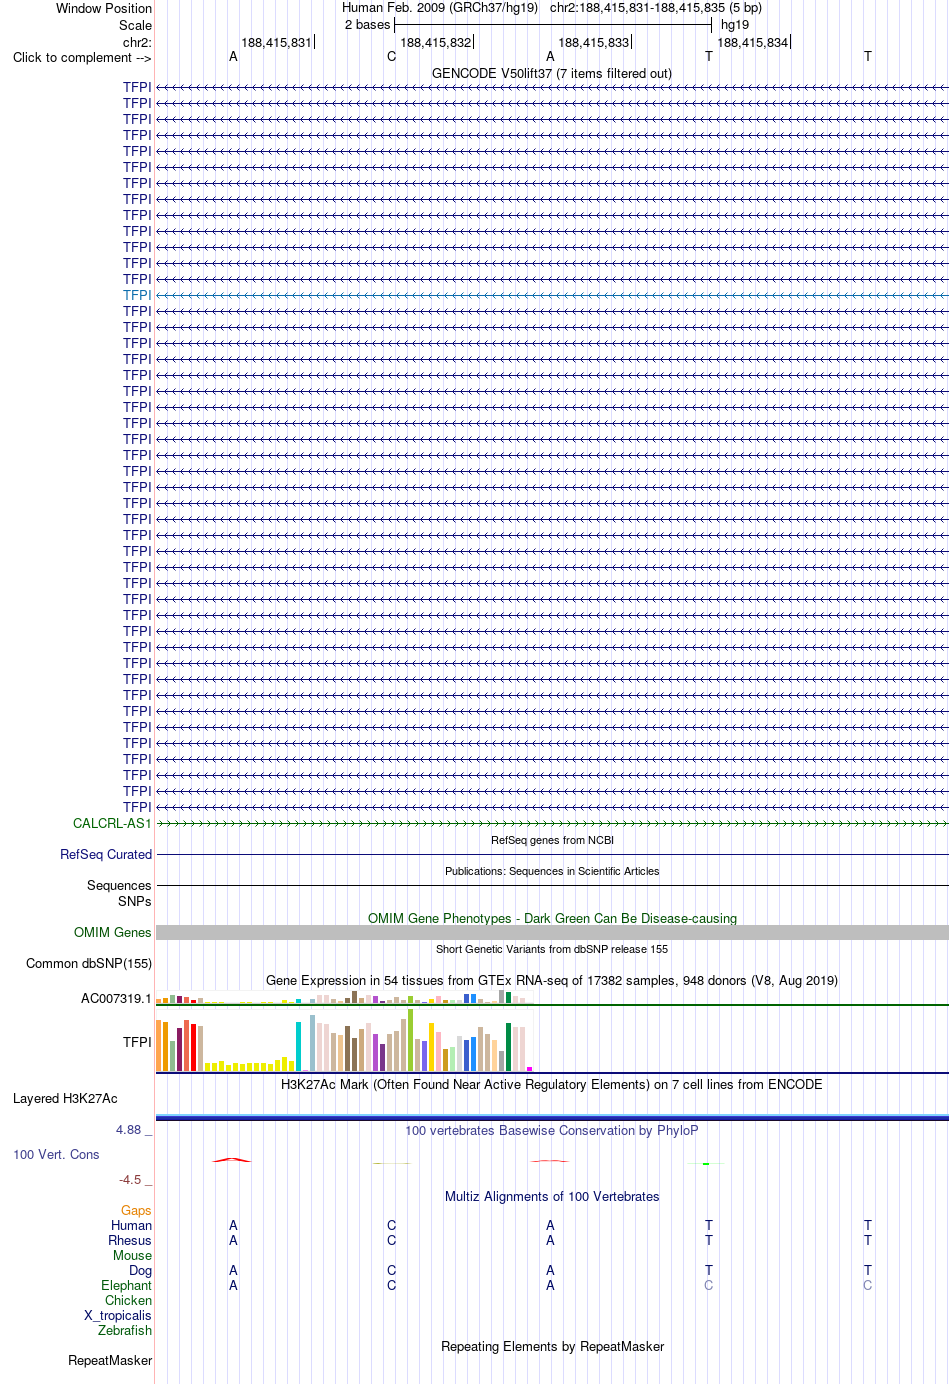
Task: Click the chr2:188,415,831-188,415,835 (5 bp) position text
Action: [656, 7]
